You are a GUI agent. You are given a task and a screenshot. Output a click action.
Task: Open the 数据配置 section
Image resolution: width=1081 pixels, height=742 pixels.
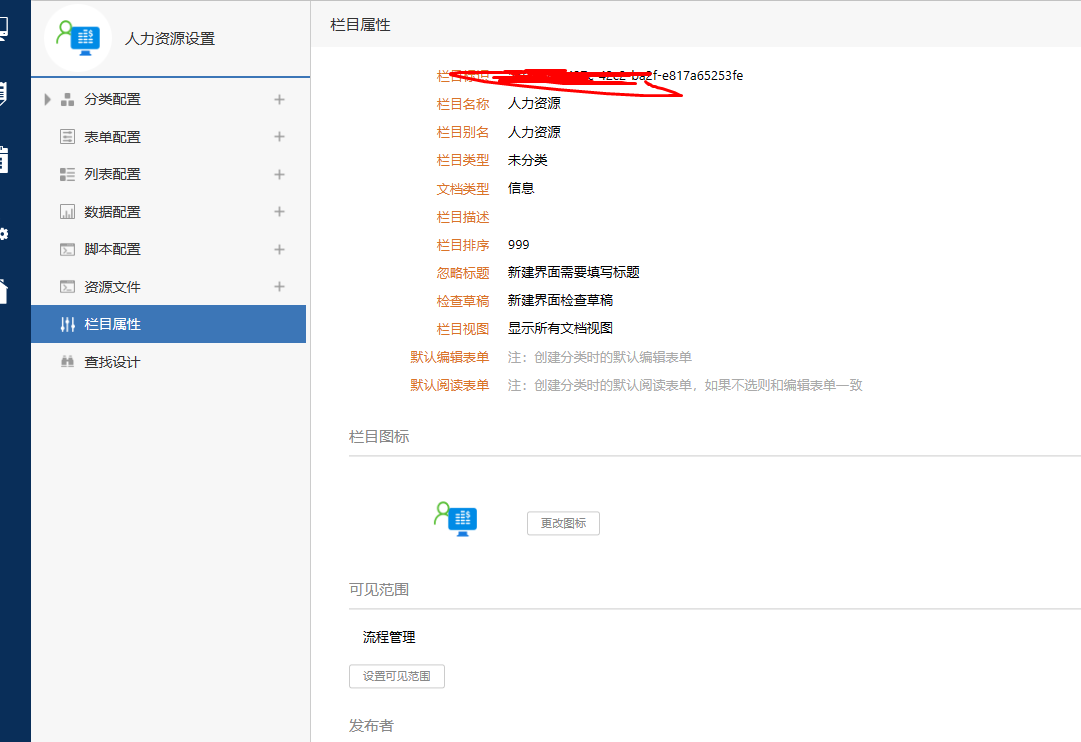pos(112,212)
